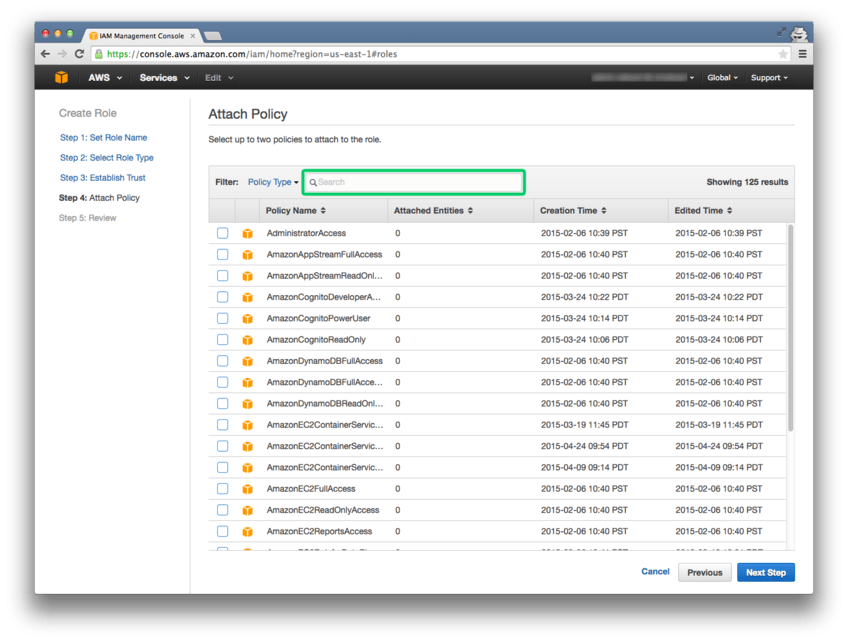Click the AmazonEC2FullAccess policy name
The width and height of the screenshot is (848, 642).
[311, 488]
